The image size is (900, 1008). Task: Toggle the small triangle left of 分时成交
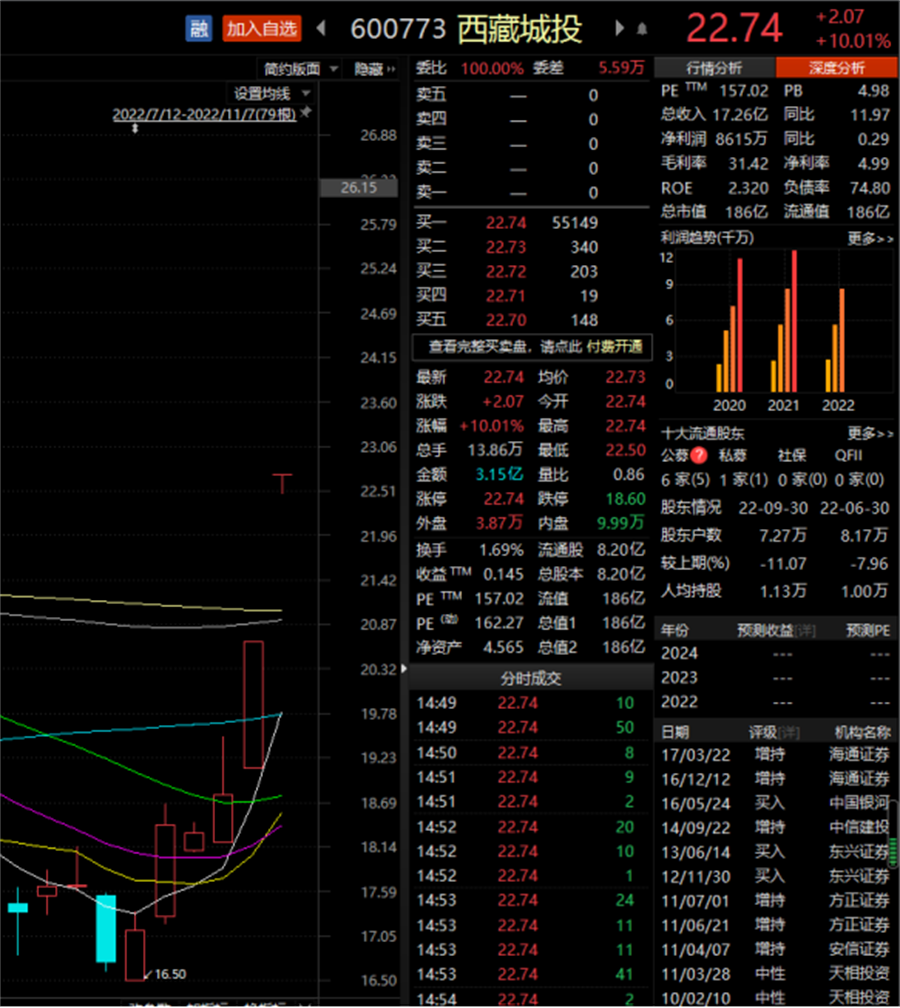[x=404, y=669]
